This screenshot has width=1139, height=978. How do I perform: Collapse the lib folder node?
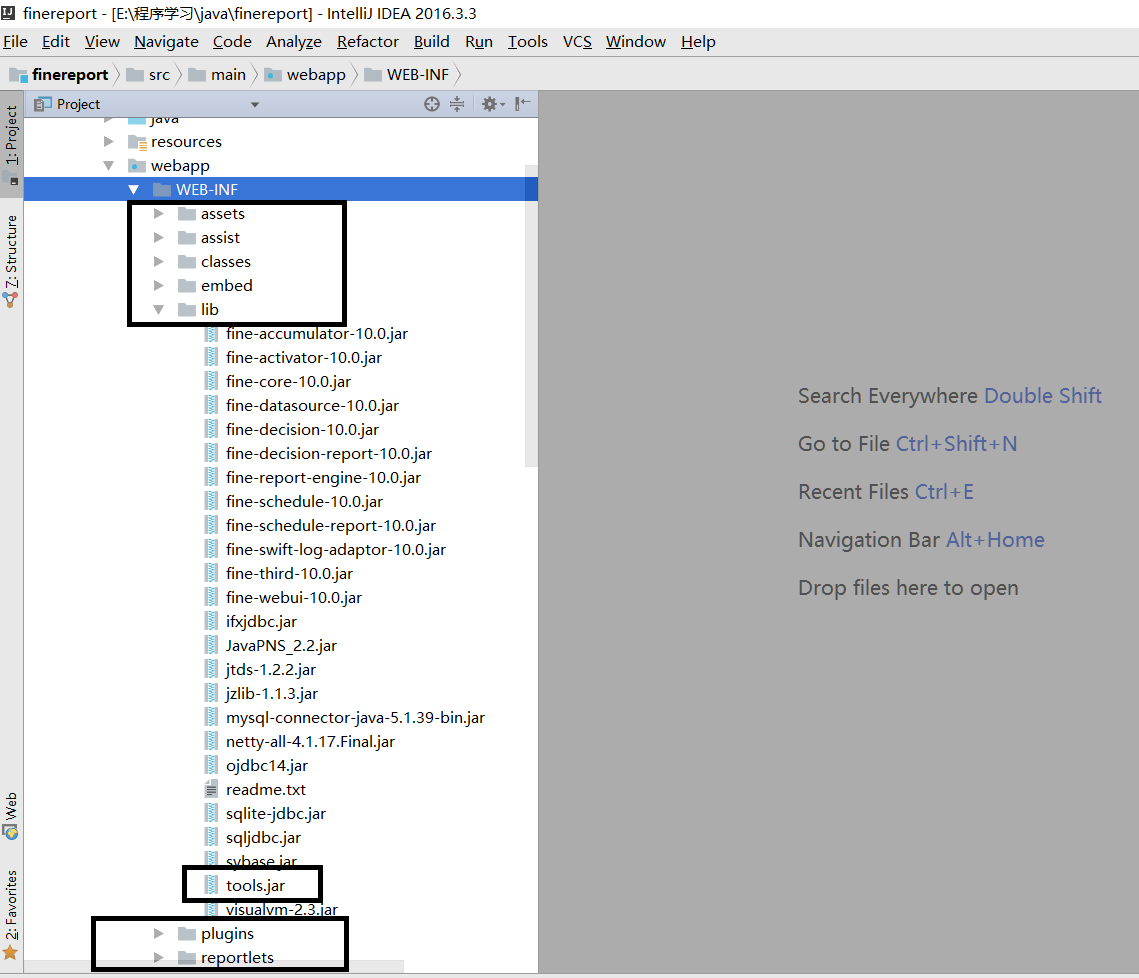tap(158, 310)
